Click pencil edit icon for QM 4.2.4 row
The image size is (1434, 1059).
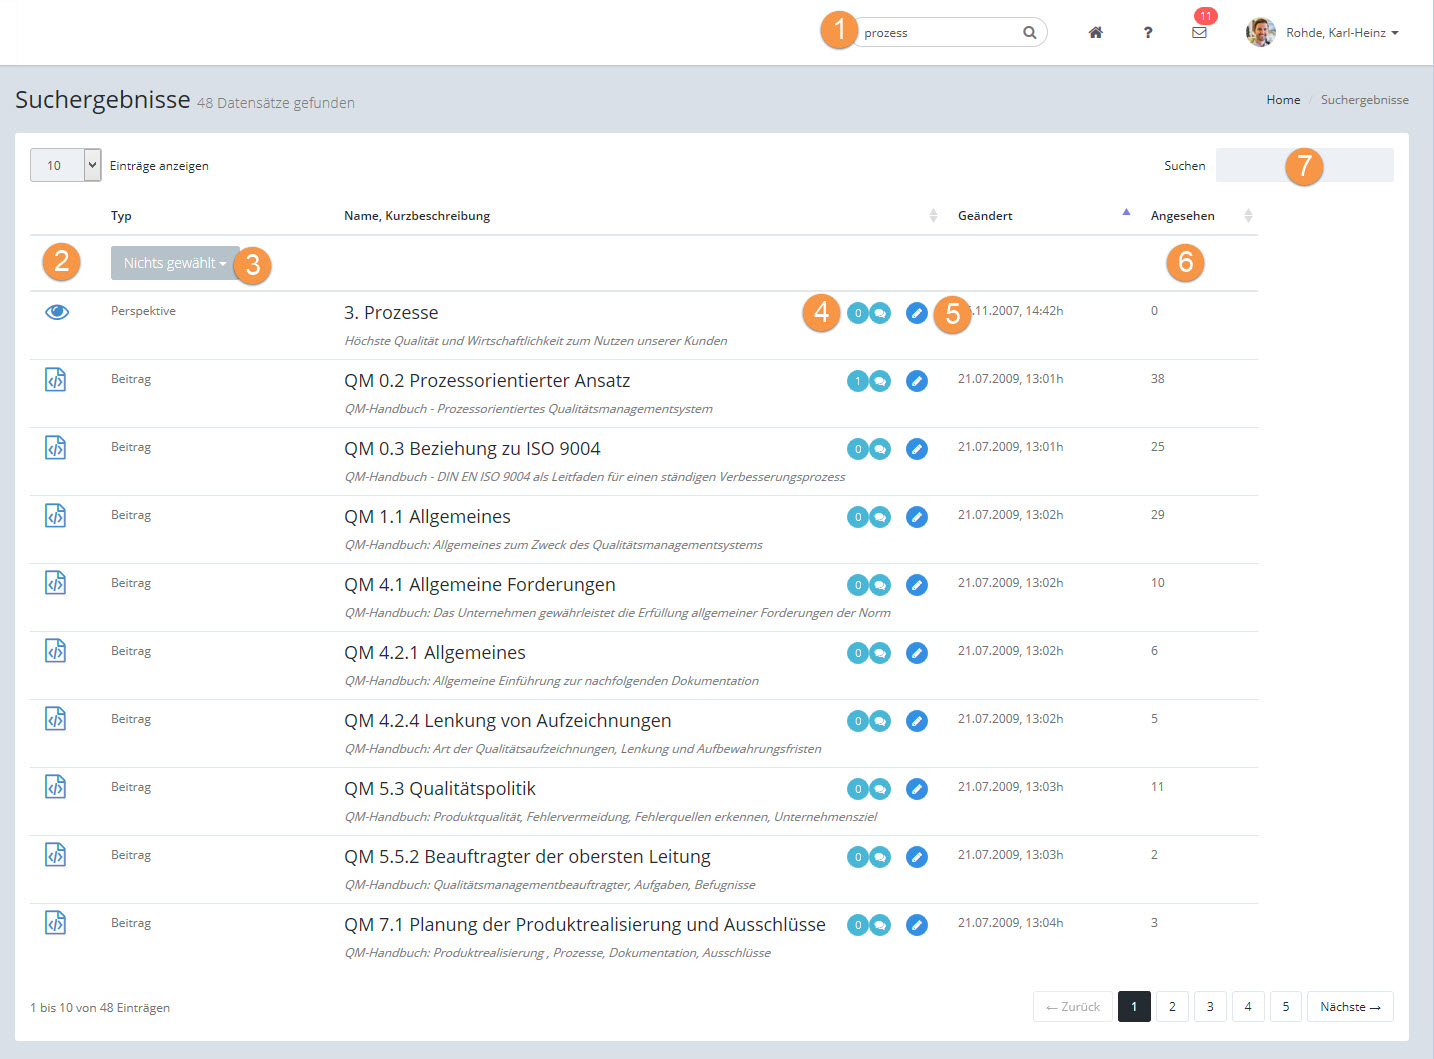916,721
